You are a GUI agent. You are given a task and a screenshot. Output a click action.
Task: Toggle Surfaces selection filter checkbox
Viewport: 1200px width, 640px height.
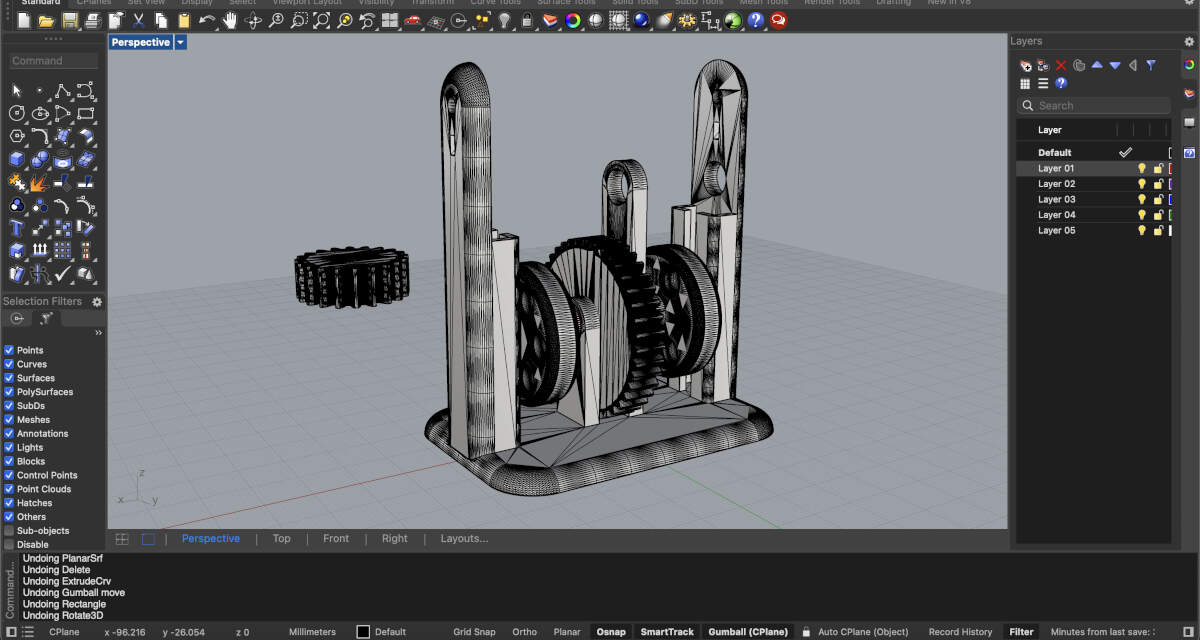tap(9, 378)
